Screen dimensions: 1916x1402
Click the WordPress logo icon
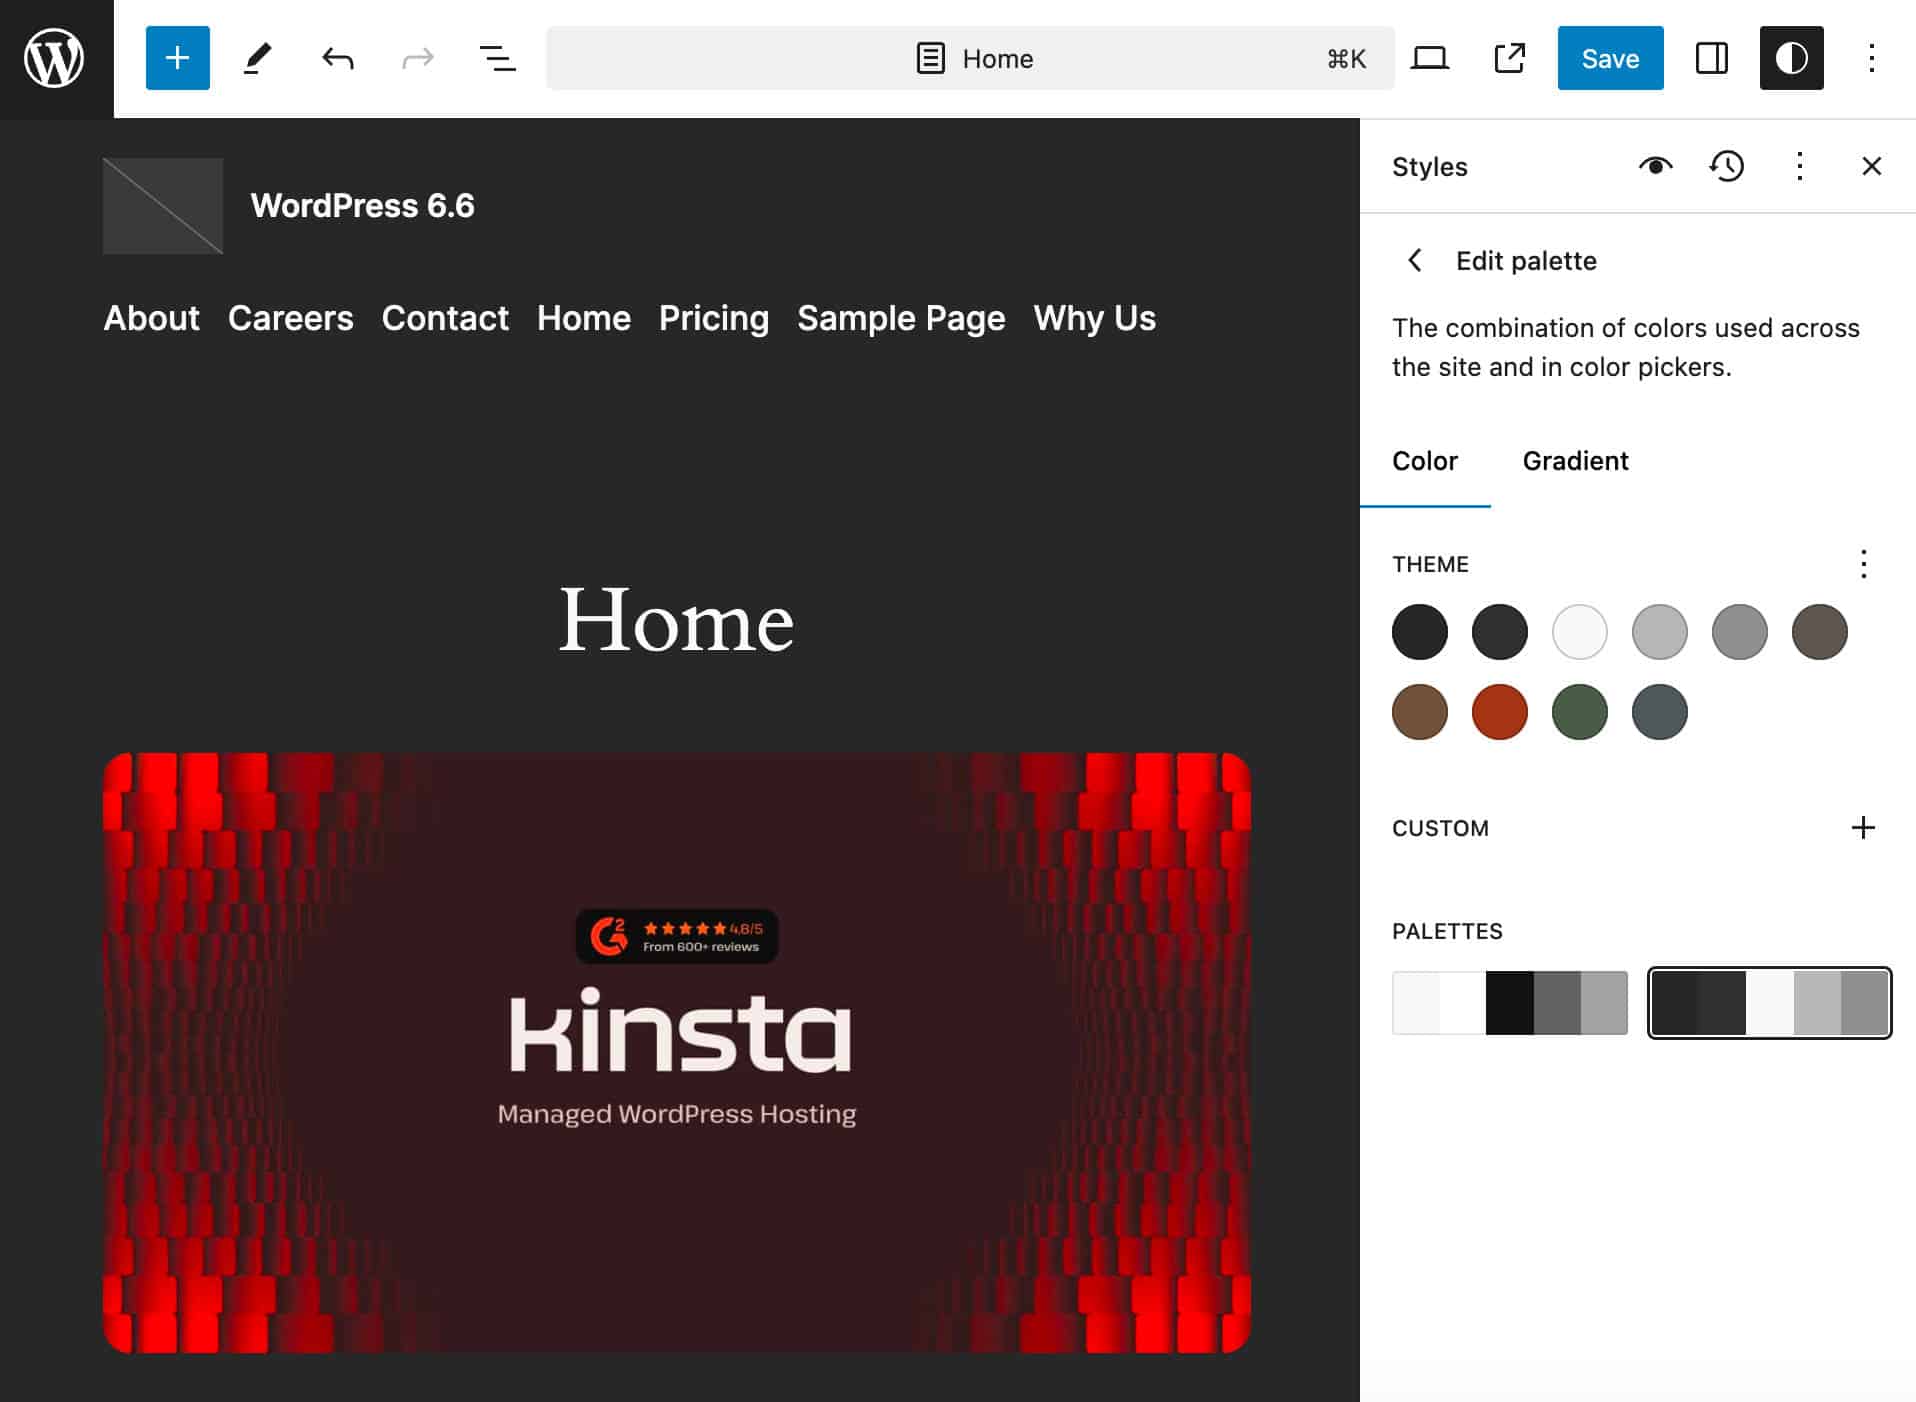(55, 58)
